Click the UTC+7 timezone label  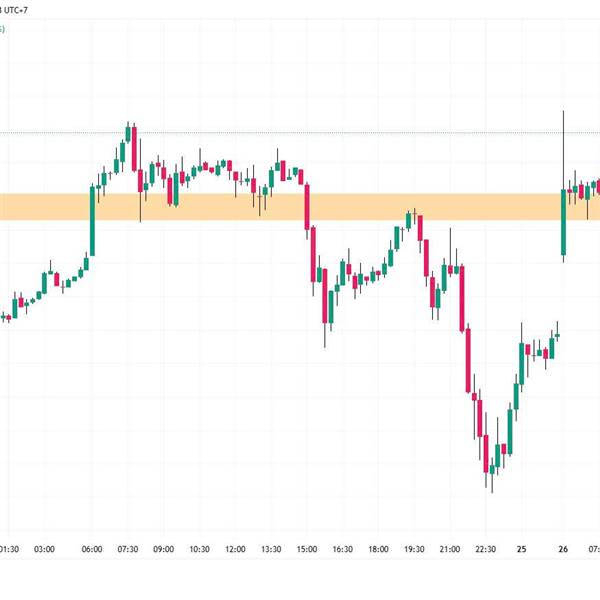click(17, 9)
